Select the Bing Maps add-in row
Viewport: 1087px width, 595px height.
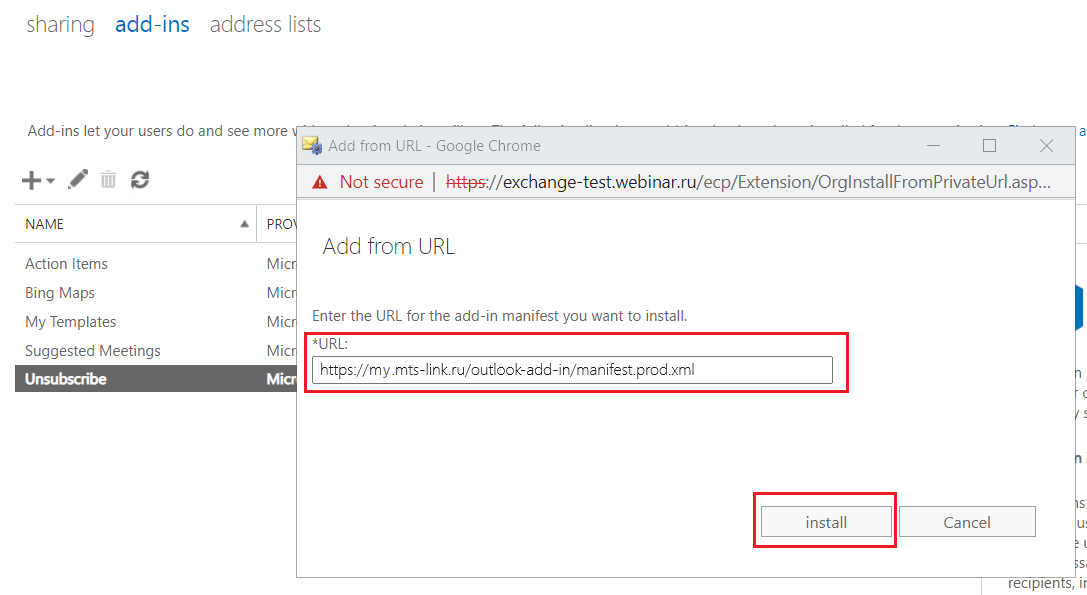pos(156,293)
